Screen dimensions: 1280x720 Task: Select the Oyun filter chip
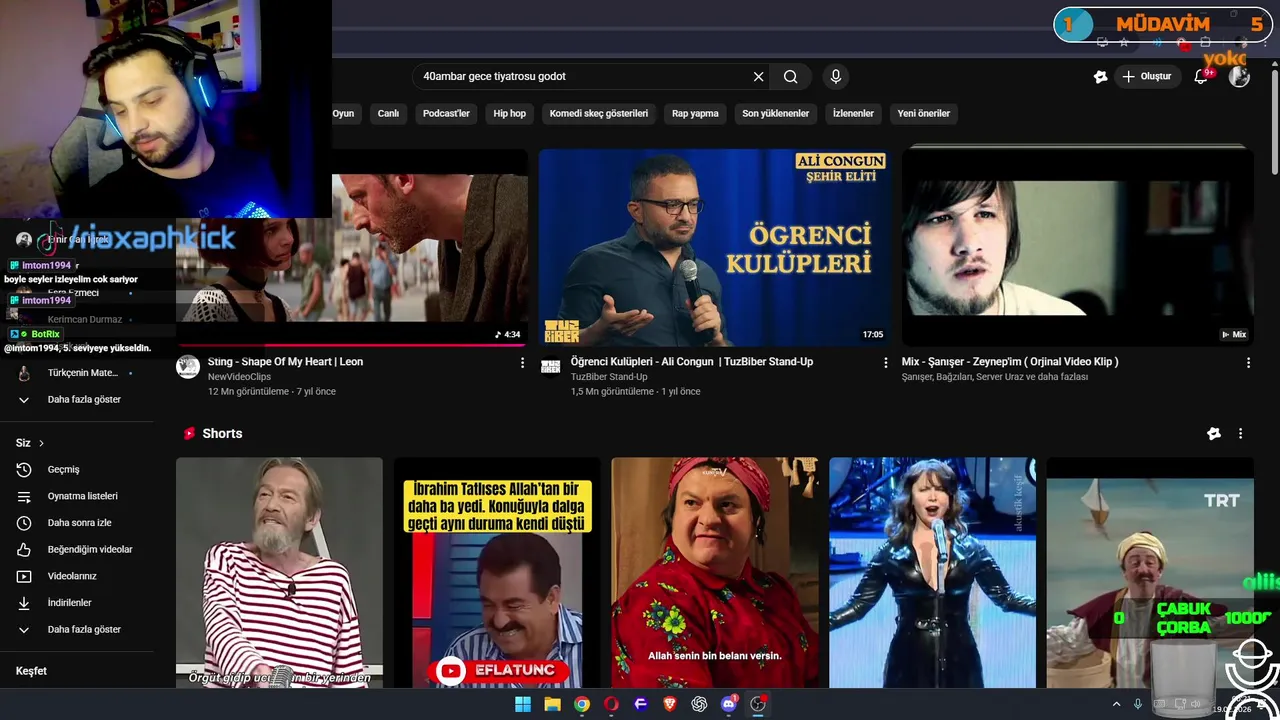(x=343, y=114)
